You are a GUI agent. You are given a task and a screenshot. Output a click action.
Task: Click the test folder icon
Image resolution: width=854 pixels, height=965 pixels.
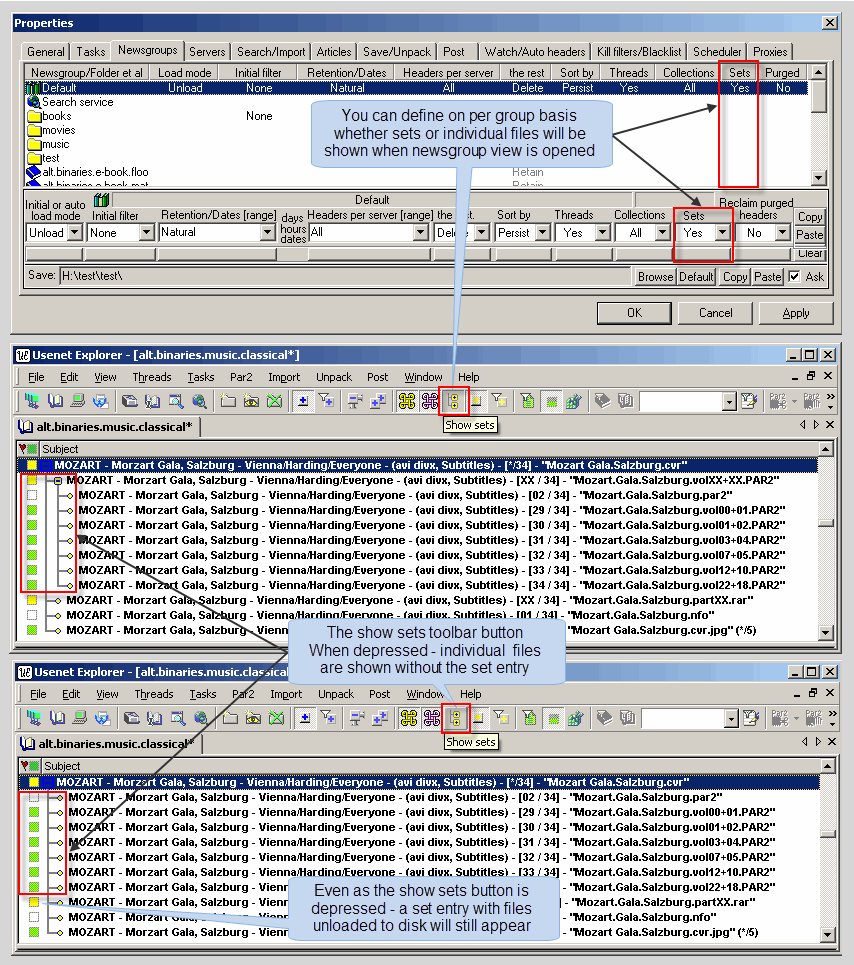pyautogui.click(x=33, y=158)
